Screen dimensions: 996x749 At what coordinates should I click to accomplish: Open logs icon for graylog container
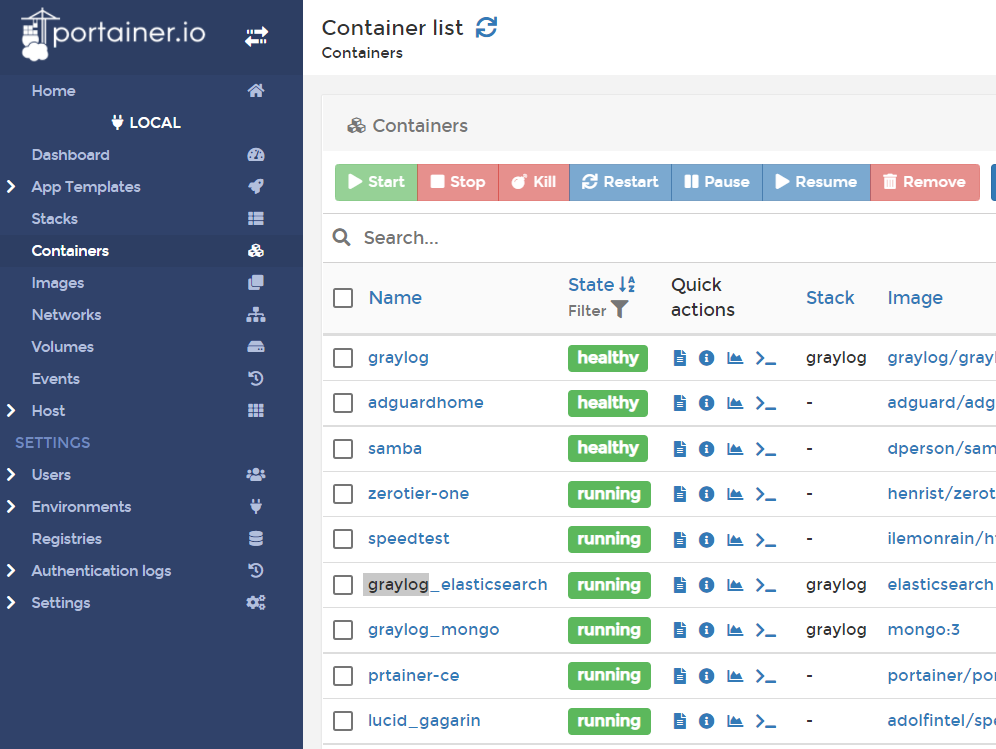pyautogui.click(x=680, y=358)
